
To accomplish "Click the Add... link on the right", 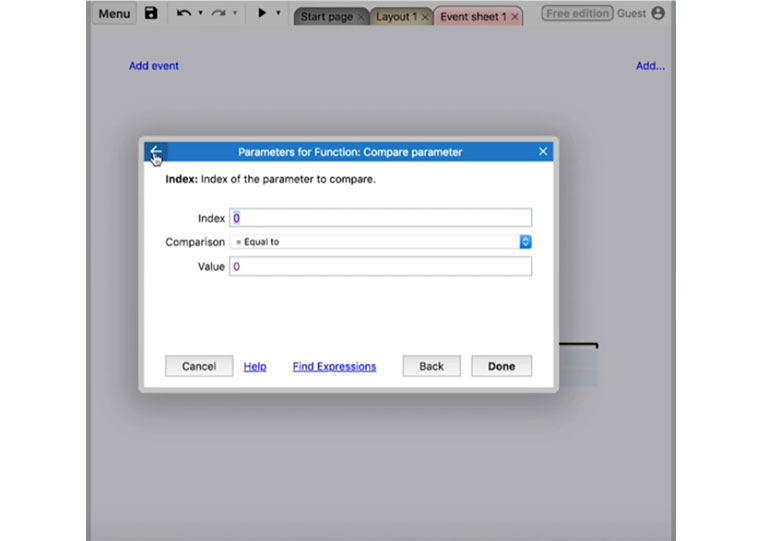I will click(650, 66).
